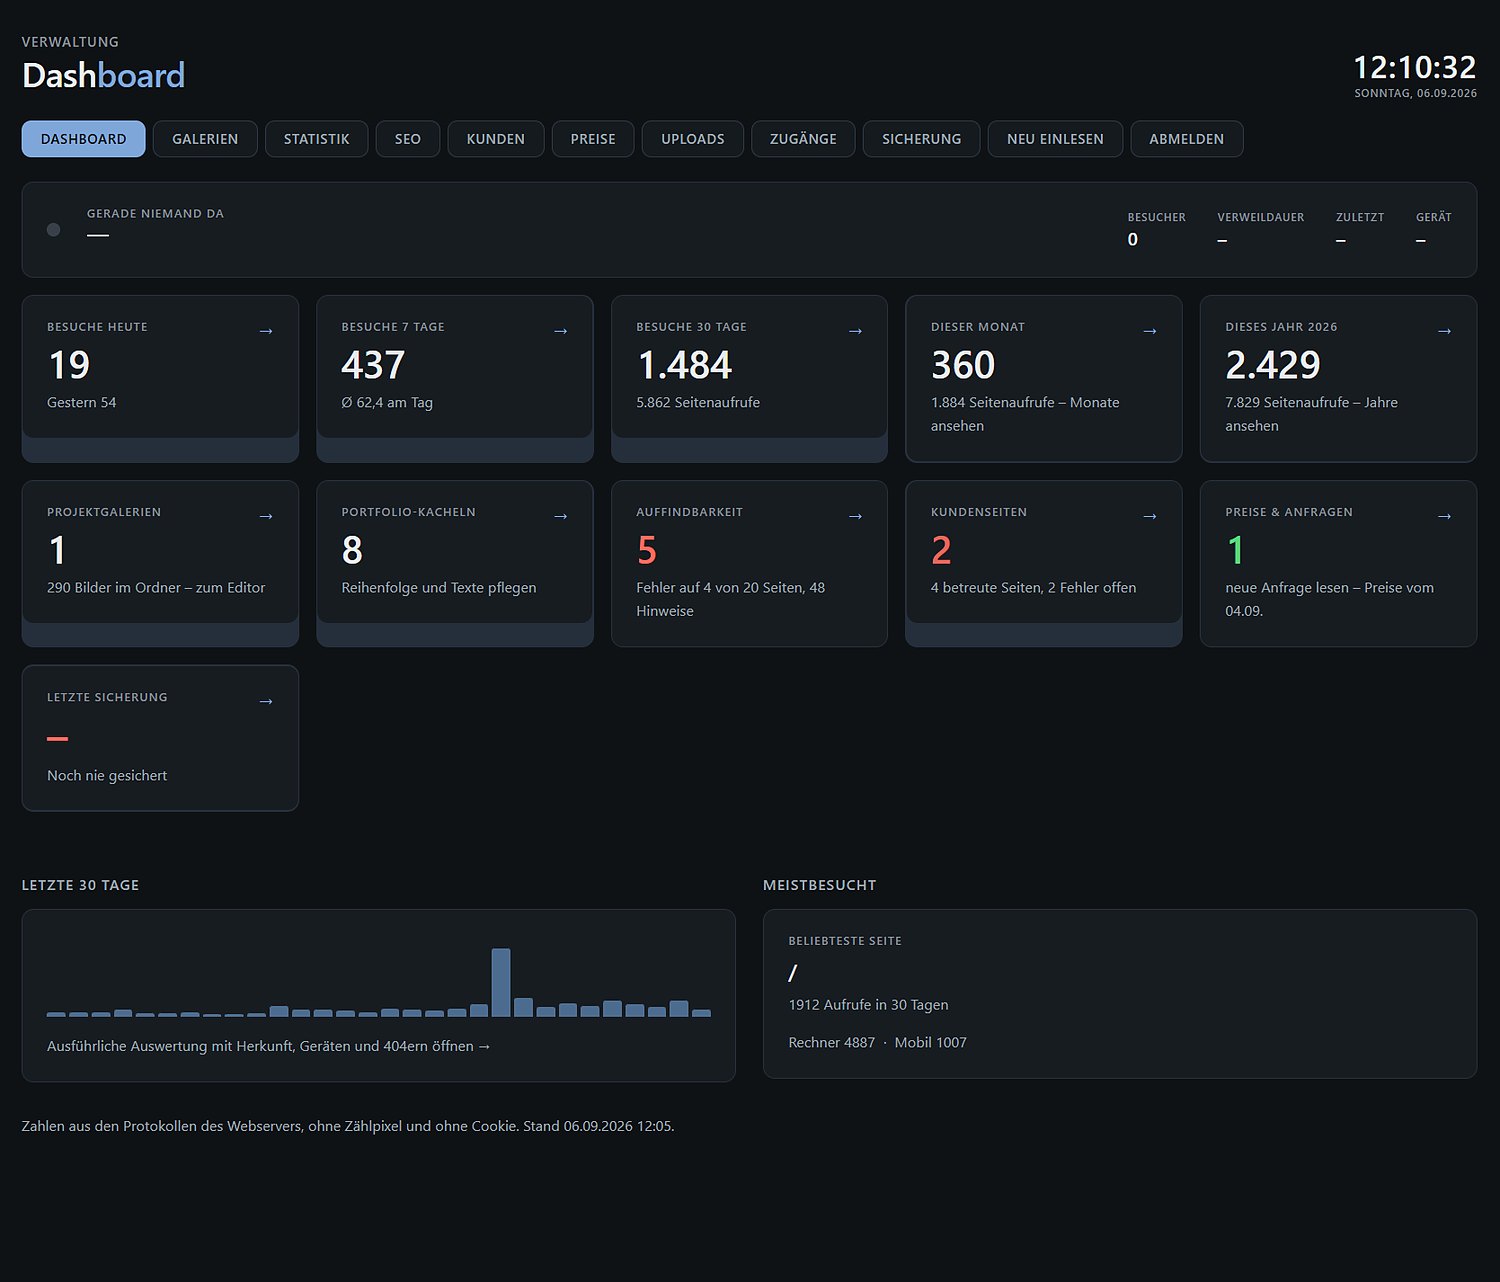The width and height of the screenshot is (1500, 1282).
Task: Open the arrow on Besuche 7 Tage card
Action: point(560,331)
